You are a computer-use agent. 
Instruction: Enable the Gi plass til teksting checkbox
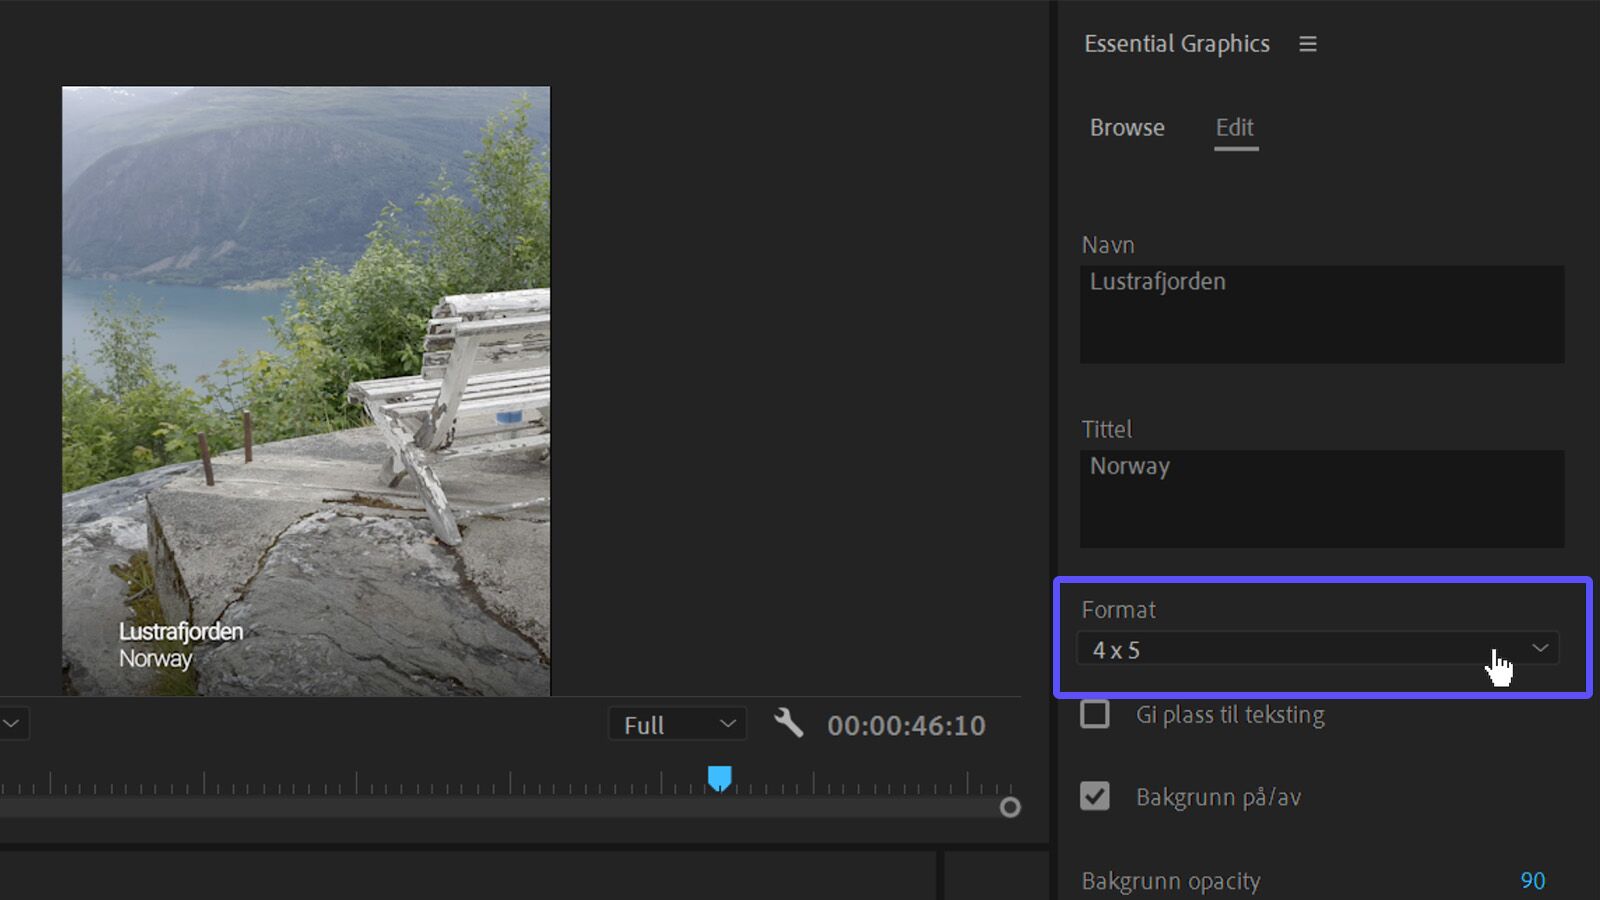coord(1095,714)
